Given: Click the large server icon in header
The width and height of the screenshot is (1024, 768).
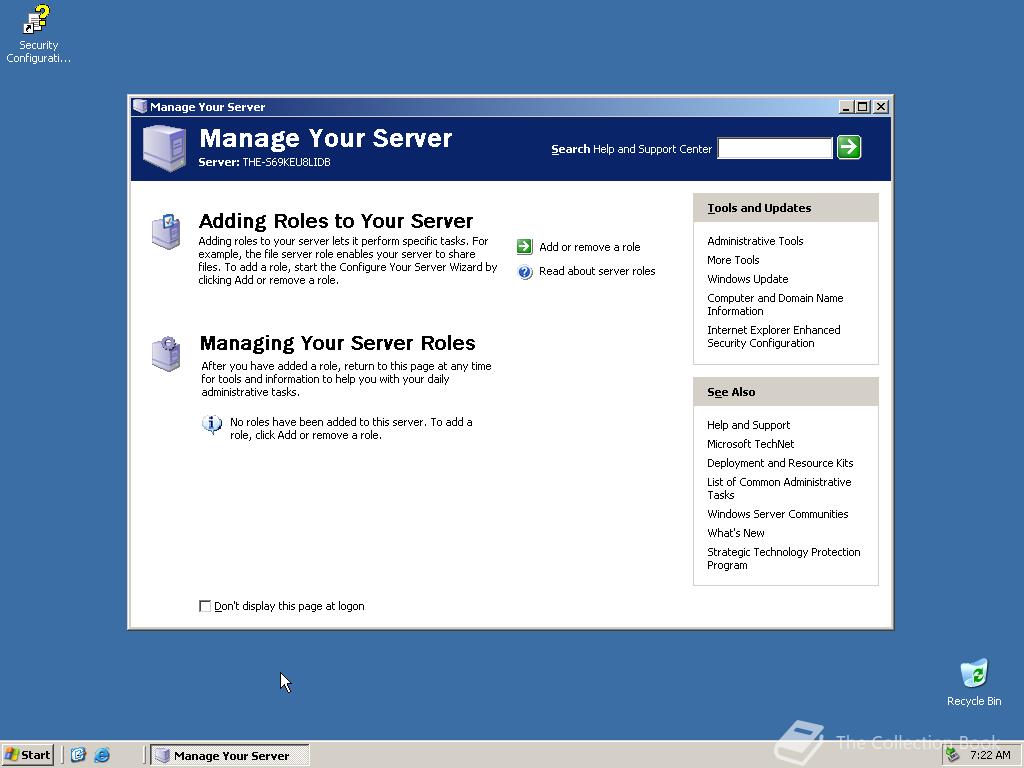Looking at the screenshot, I should pyautogui.click(x=164, y=148).
